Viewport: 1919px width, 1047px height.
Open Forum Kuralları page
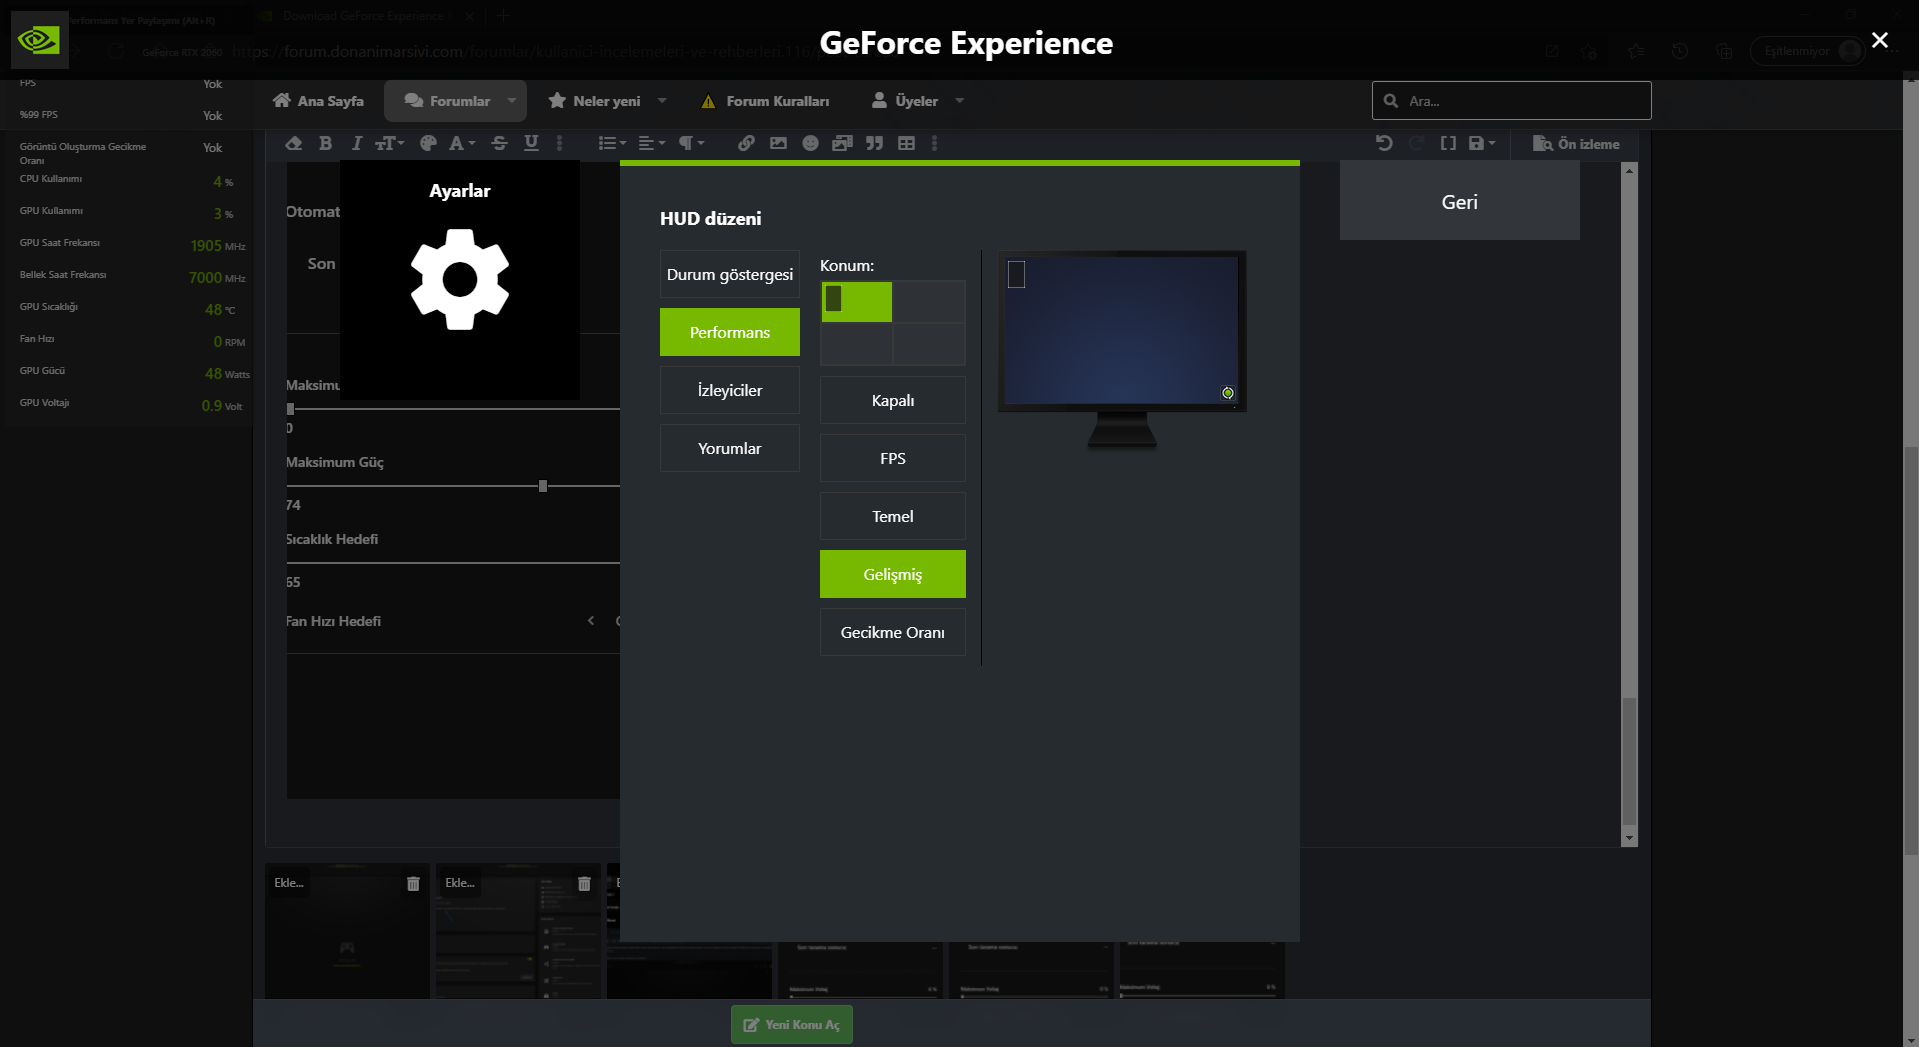[x=765, y=101]
